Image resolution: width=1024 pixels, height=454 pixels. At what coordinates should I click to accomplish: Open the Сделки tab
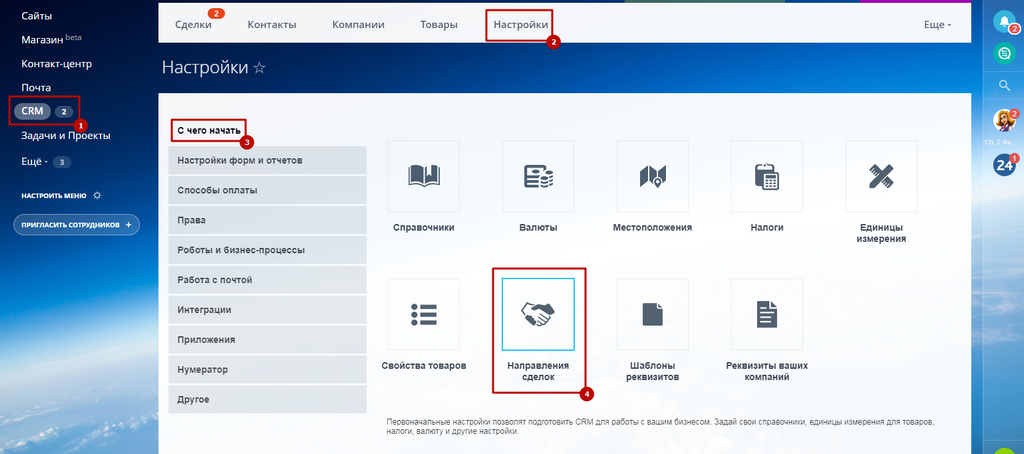pos(193,25)
